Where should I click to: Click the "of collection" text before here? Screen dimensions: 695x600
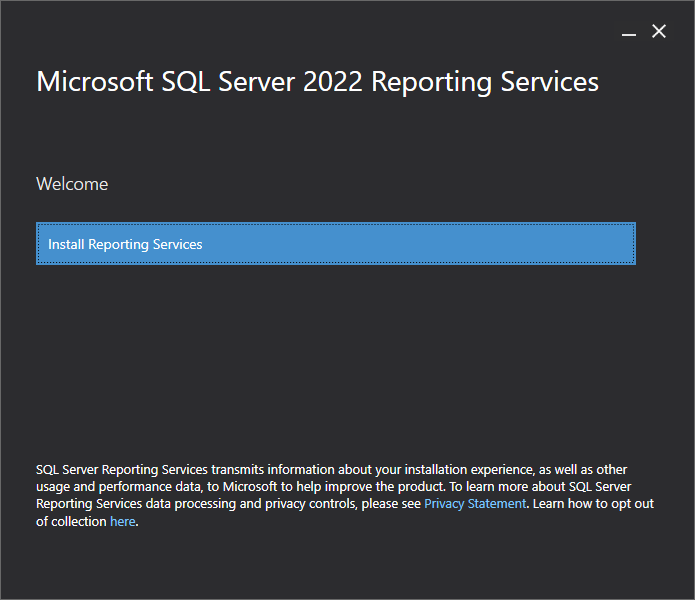pos(71,522)
